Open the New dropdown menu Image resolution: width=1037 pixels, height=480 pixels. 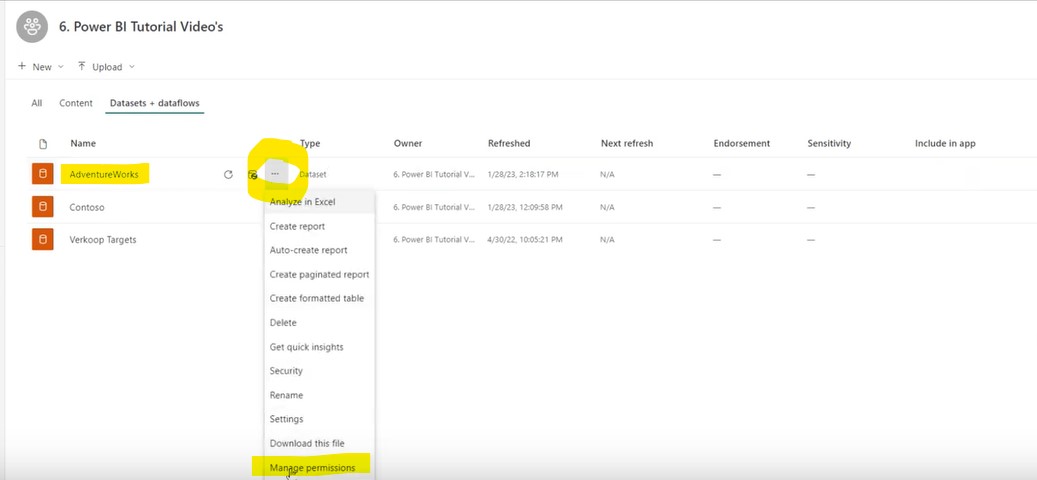(40, 67)
